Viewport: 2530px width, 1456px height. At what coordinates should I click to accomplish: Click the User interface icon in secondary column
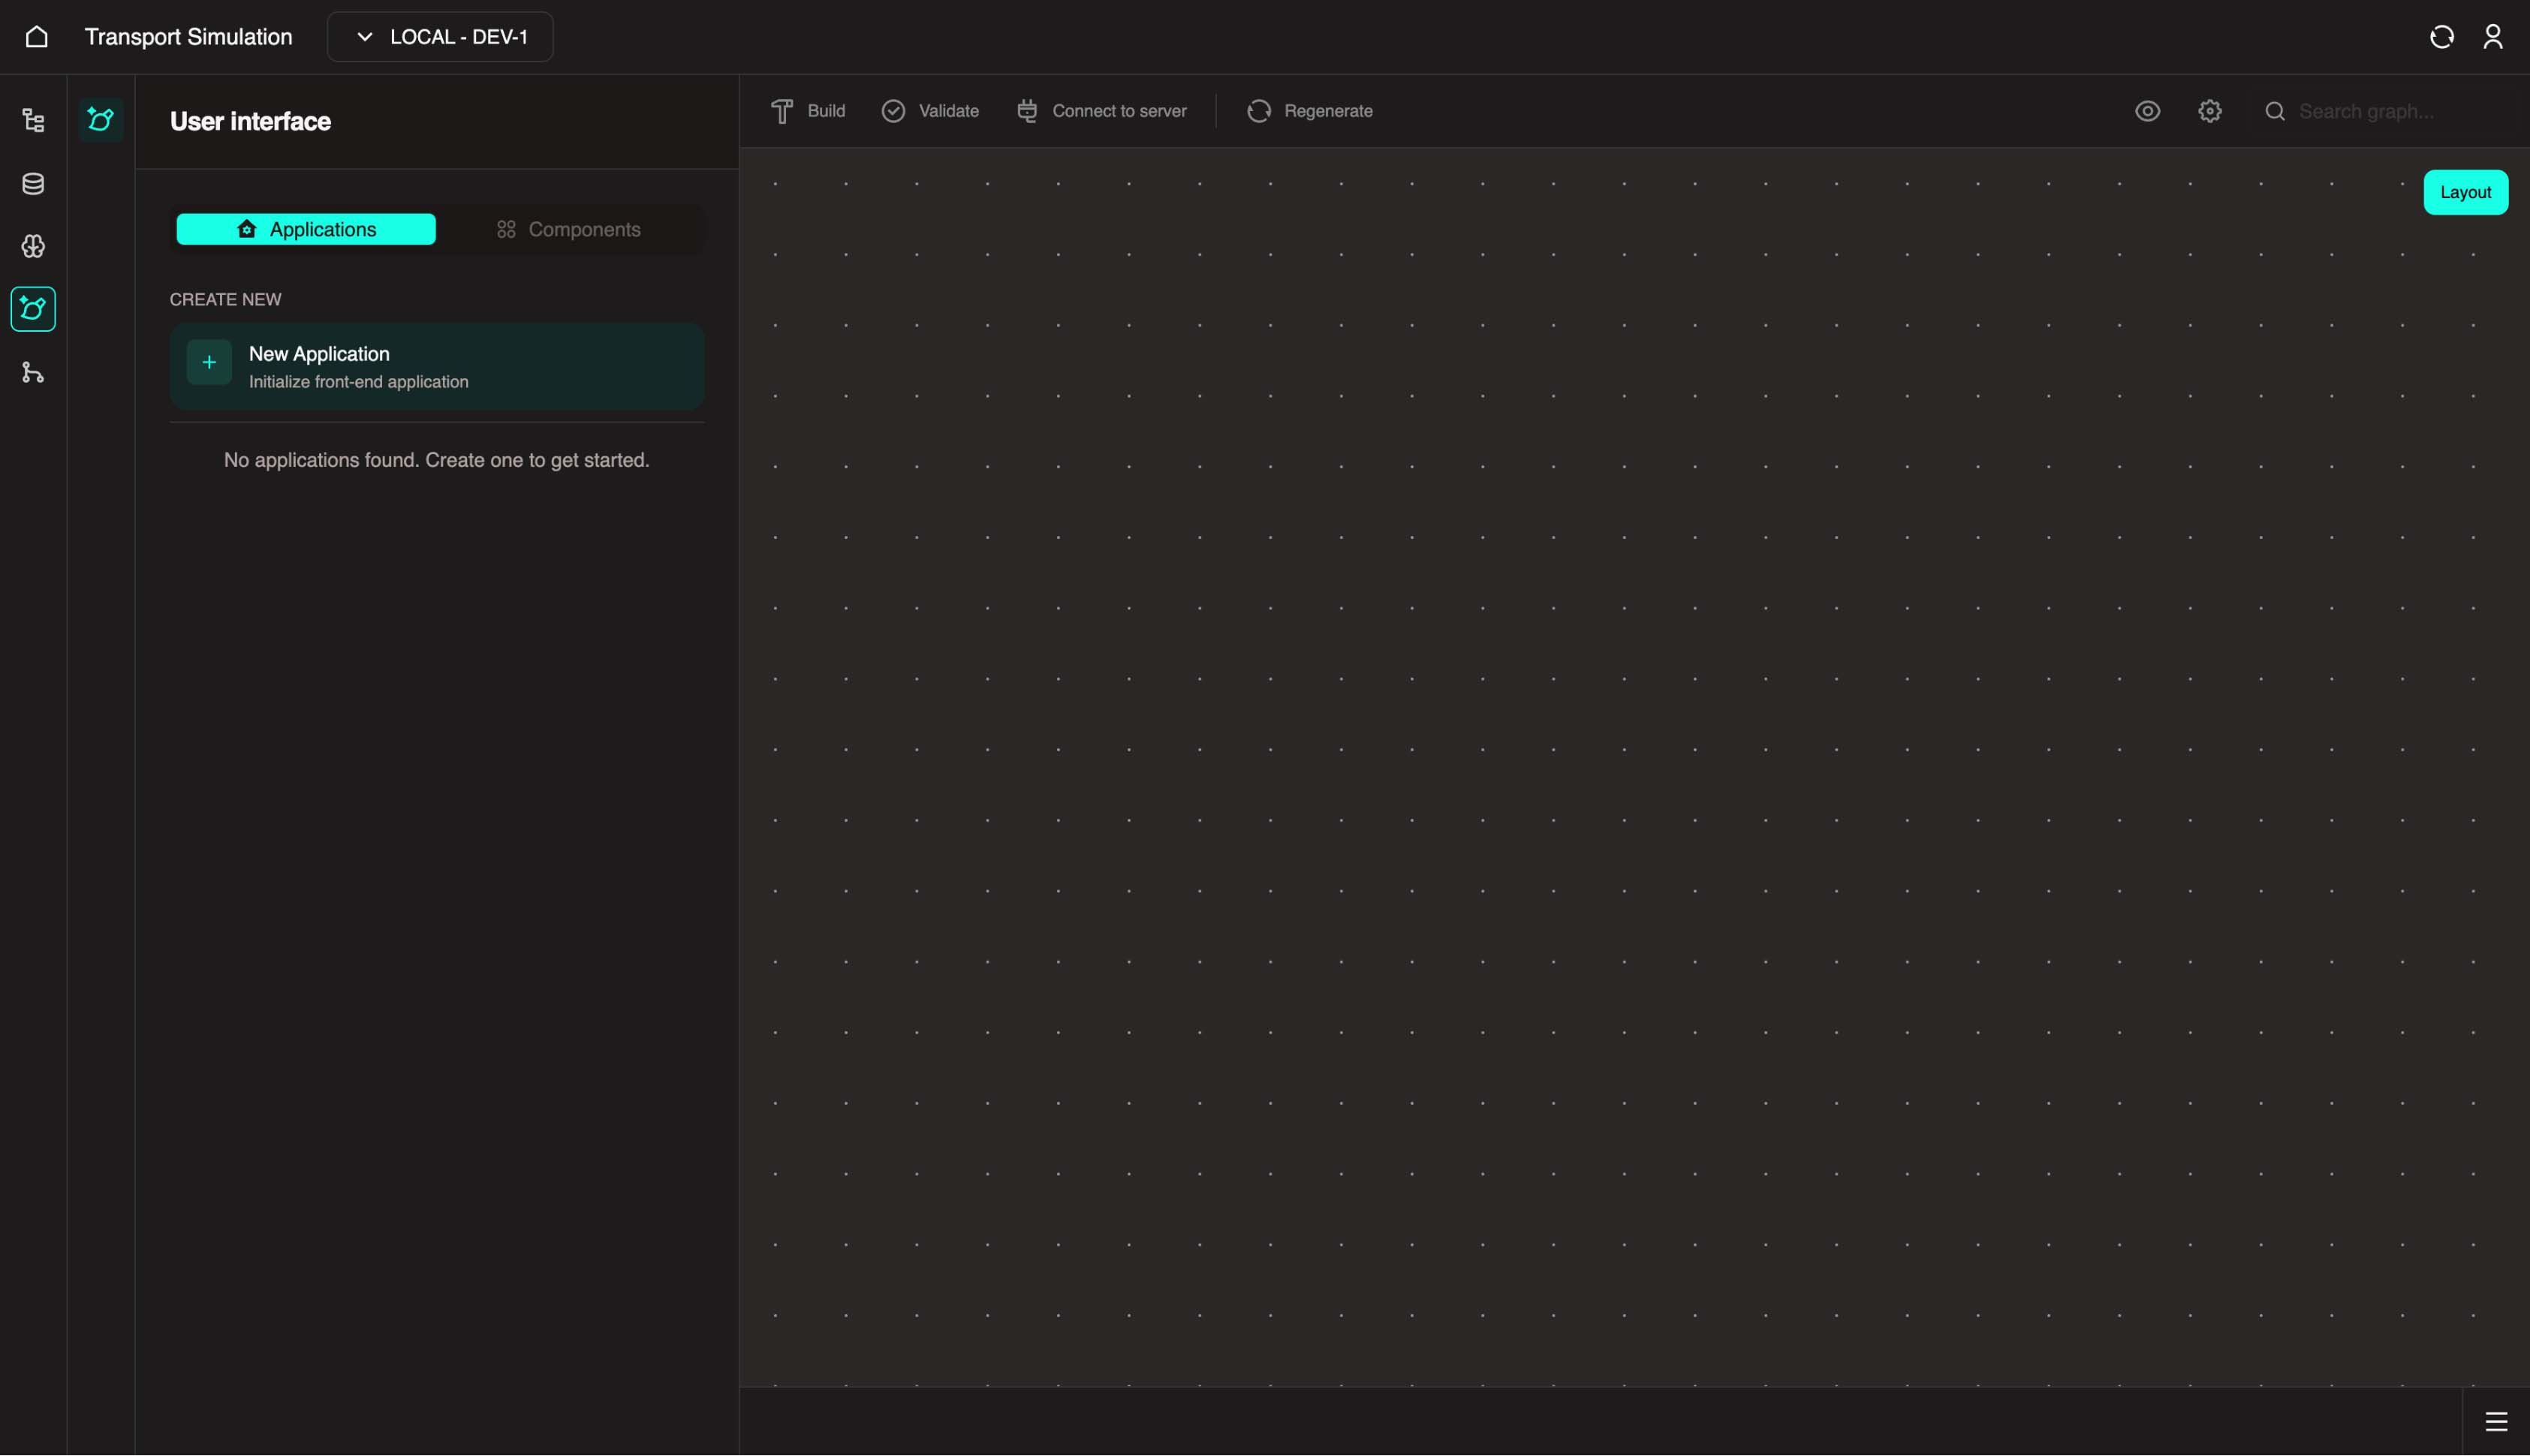pos(101,120)
